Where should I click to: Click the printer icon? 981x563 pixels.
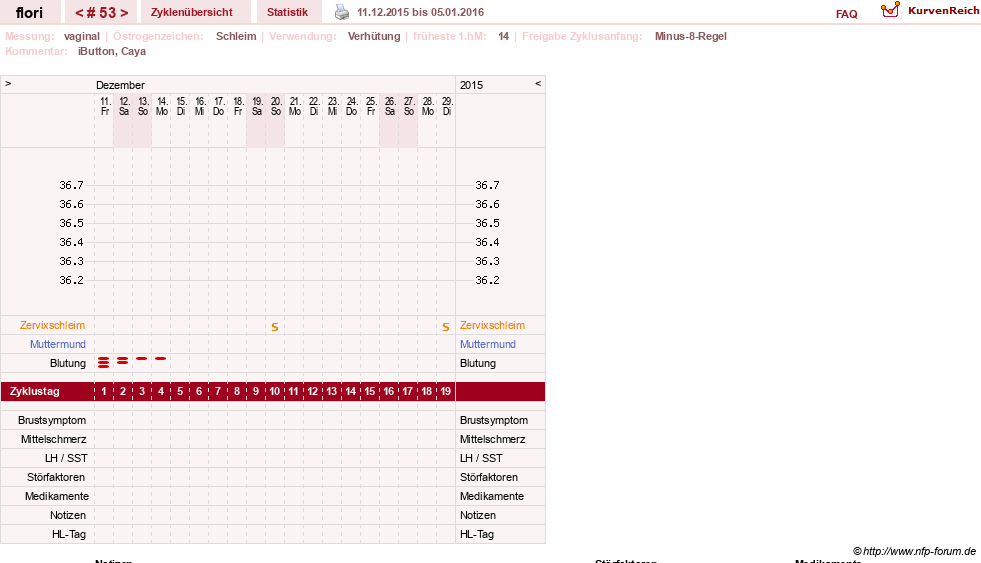(x=342, y=12)
